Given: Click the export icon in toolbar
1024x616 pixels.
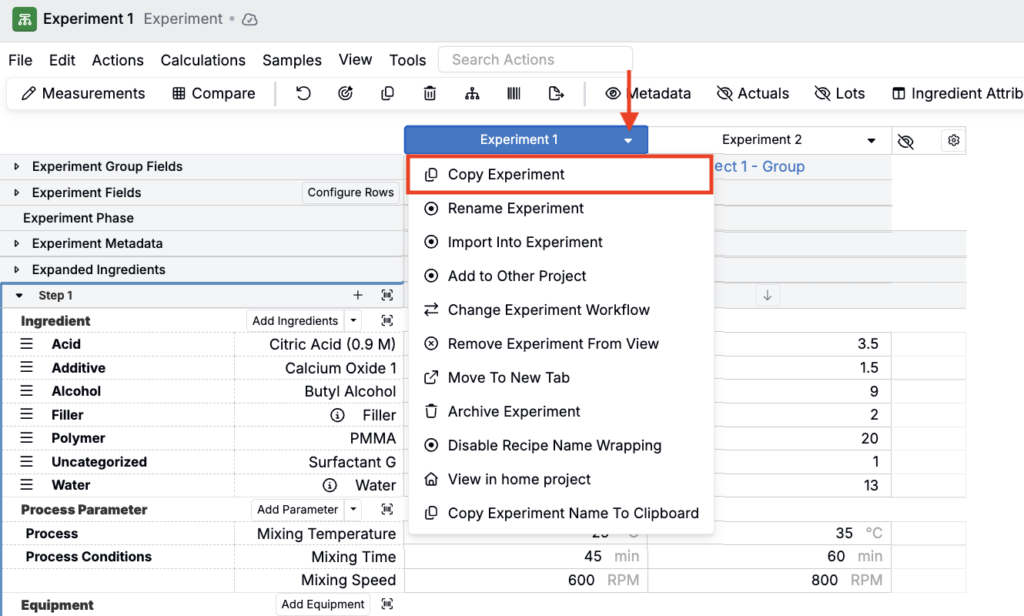Looking at the screenshot, I should 556,93.
